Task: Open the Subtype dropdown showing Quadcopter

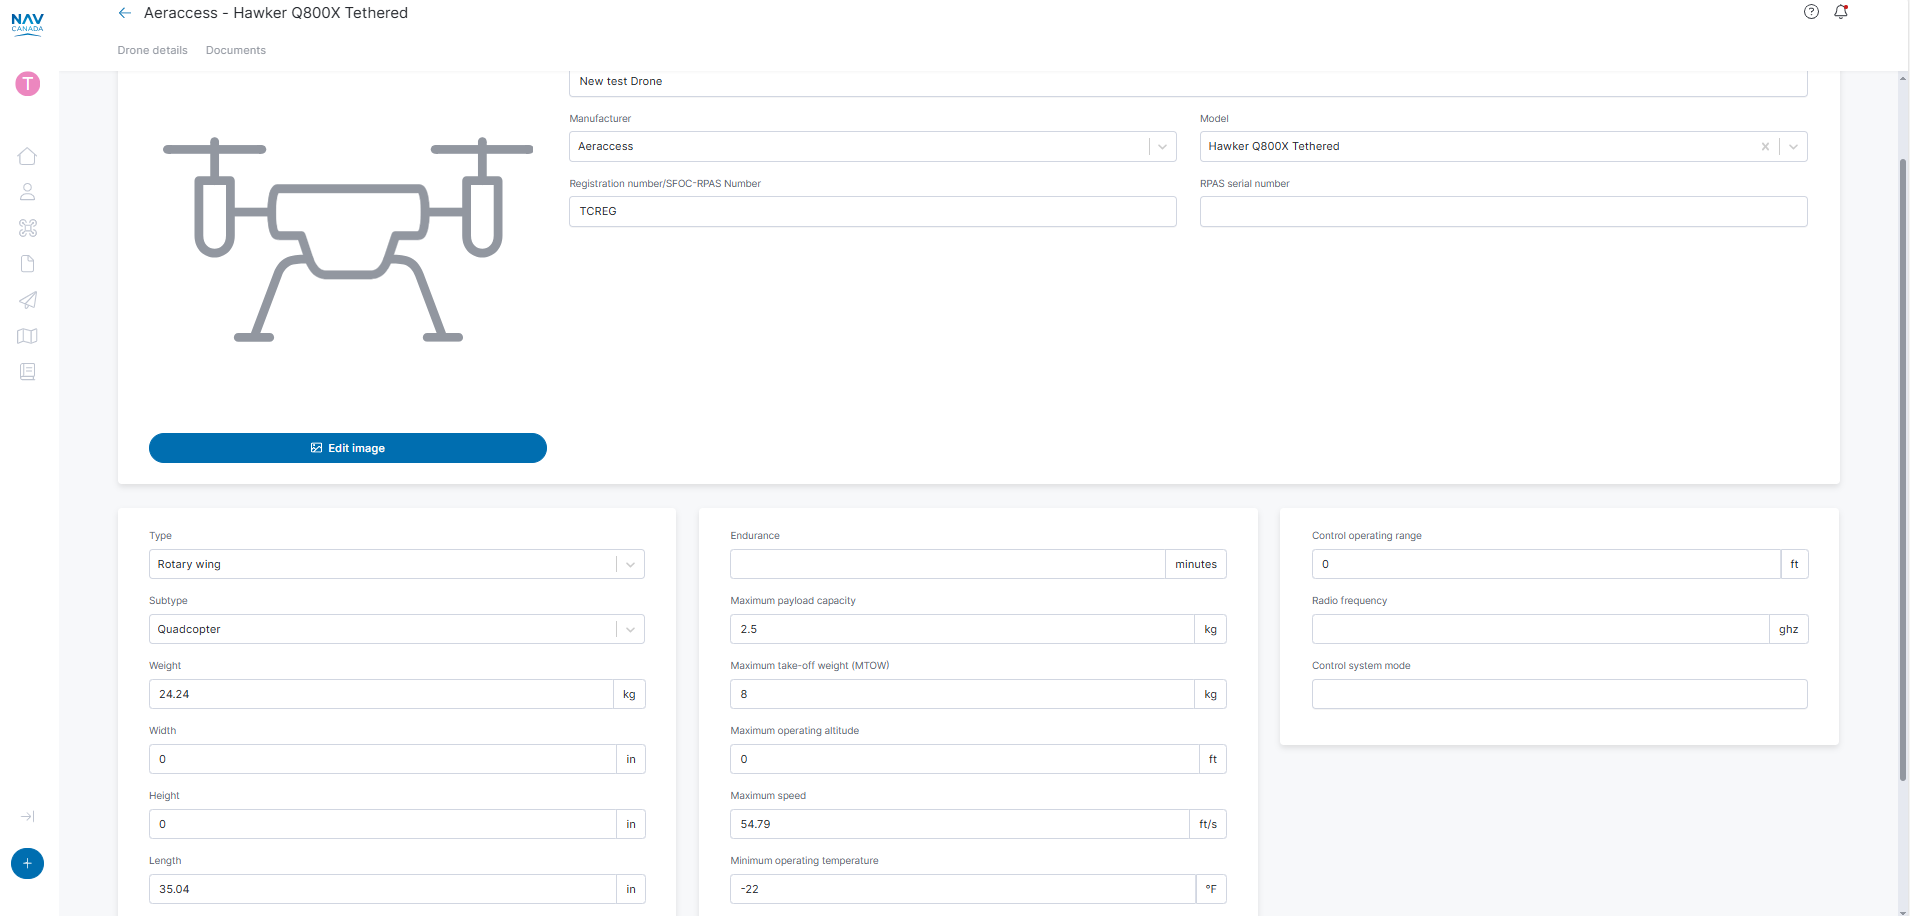Action: click(x=397, y=629)
